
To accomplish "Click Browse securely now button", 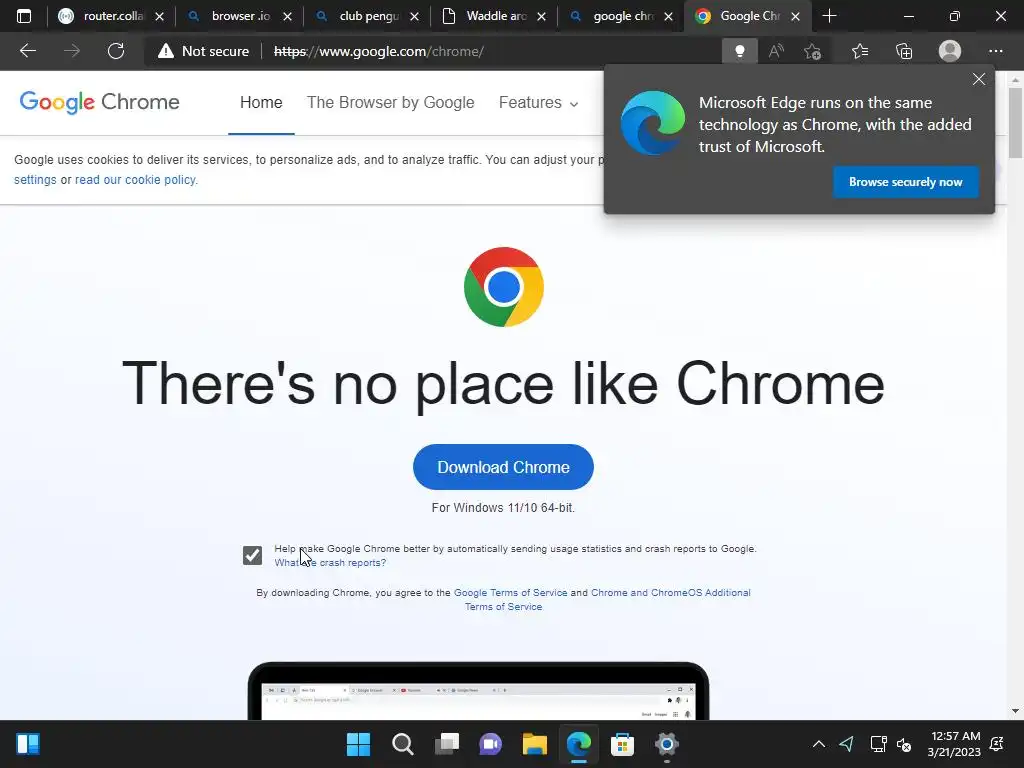I will coord(905,182).
